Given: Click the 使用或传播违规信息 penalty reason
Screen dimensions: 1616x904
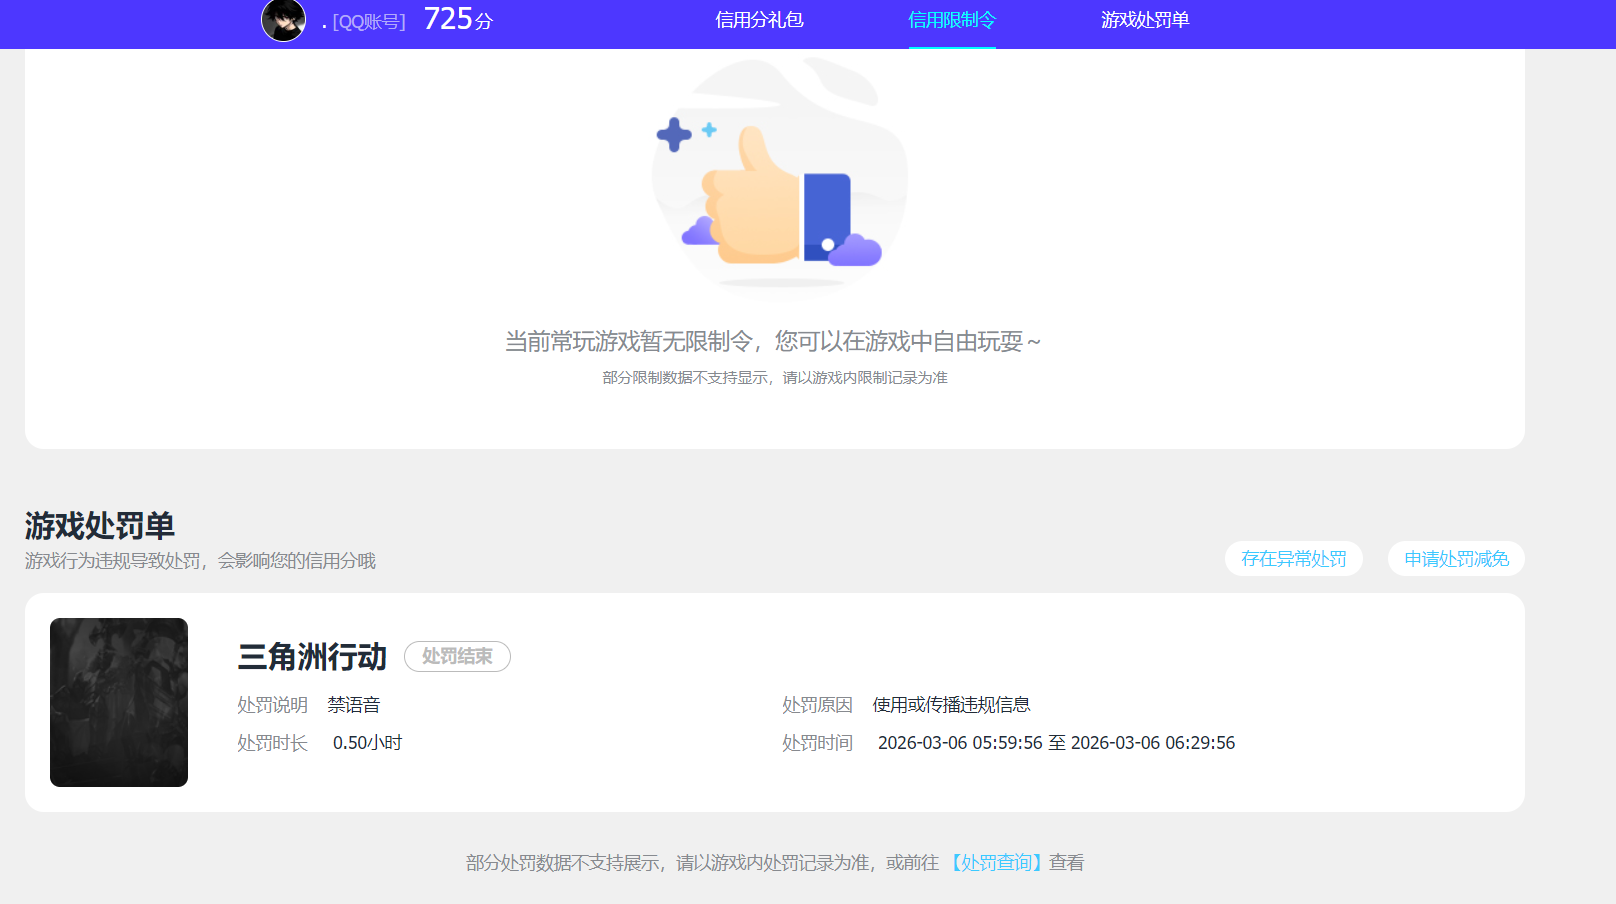Looking at the screenshot, I should [x=951, y=705].
